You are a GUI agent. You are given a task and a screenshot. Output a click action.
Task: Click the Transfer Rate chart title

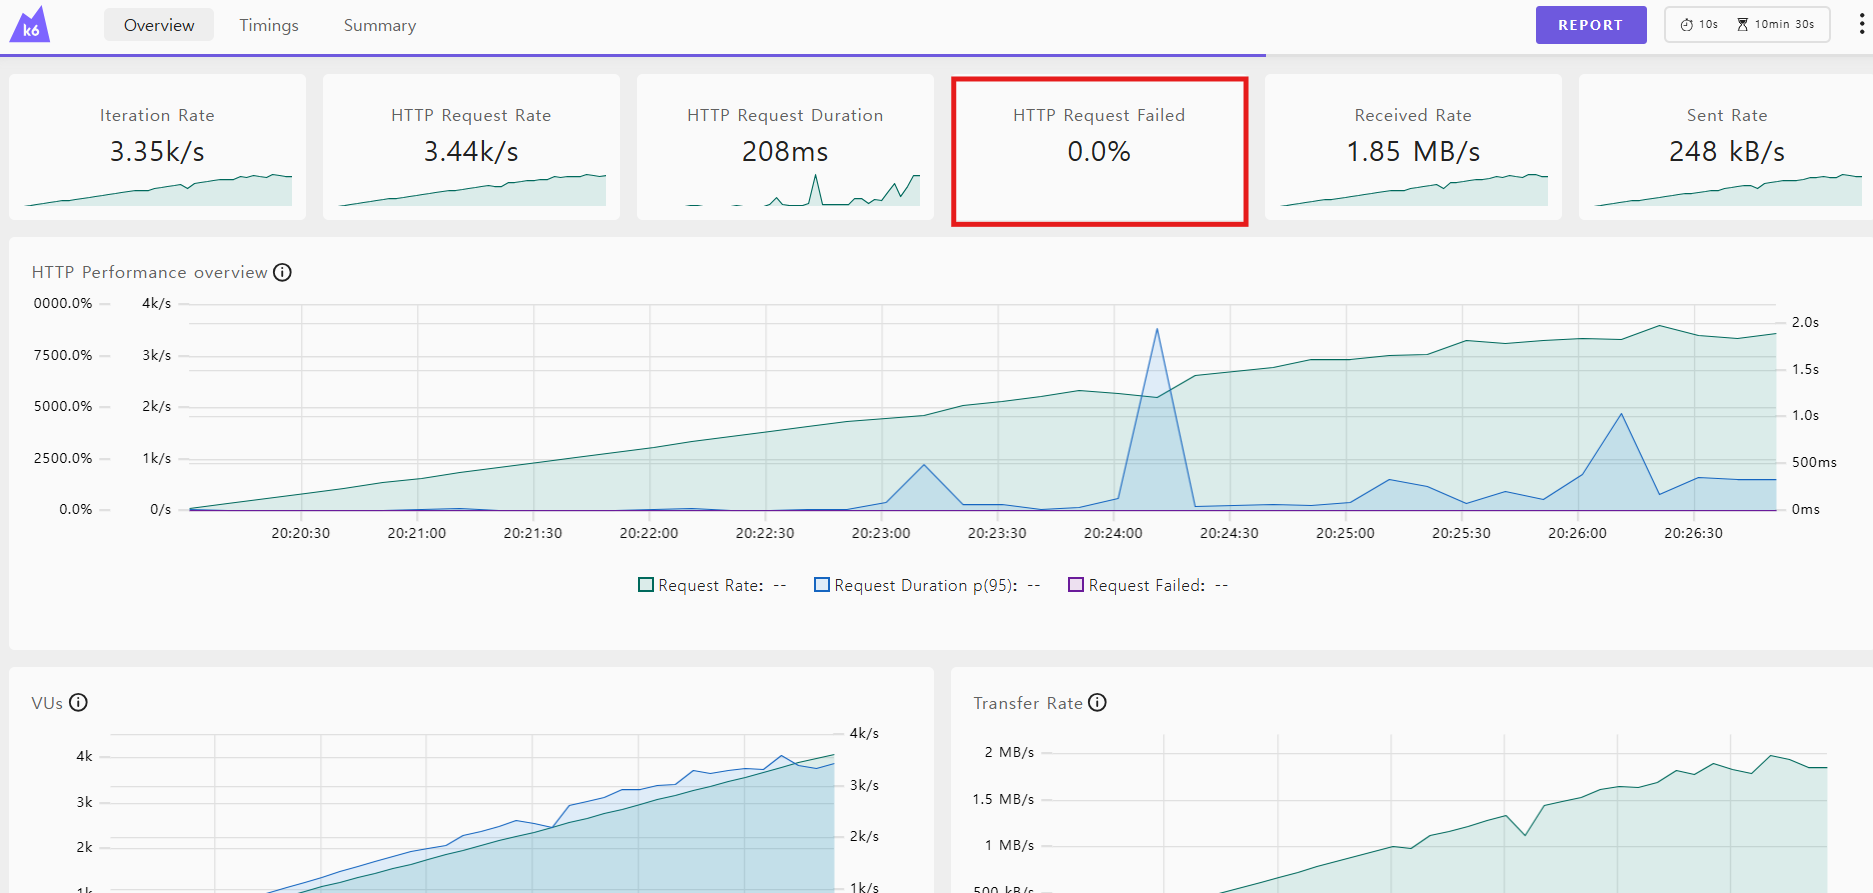pyautogui.click(x=1028, y=703)
